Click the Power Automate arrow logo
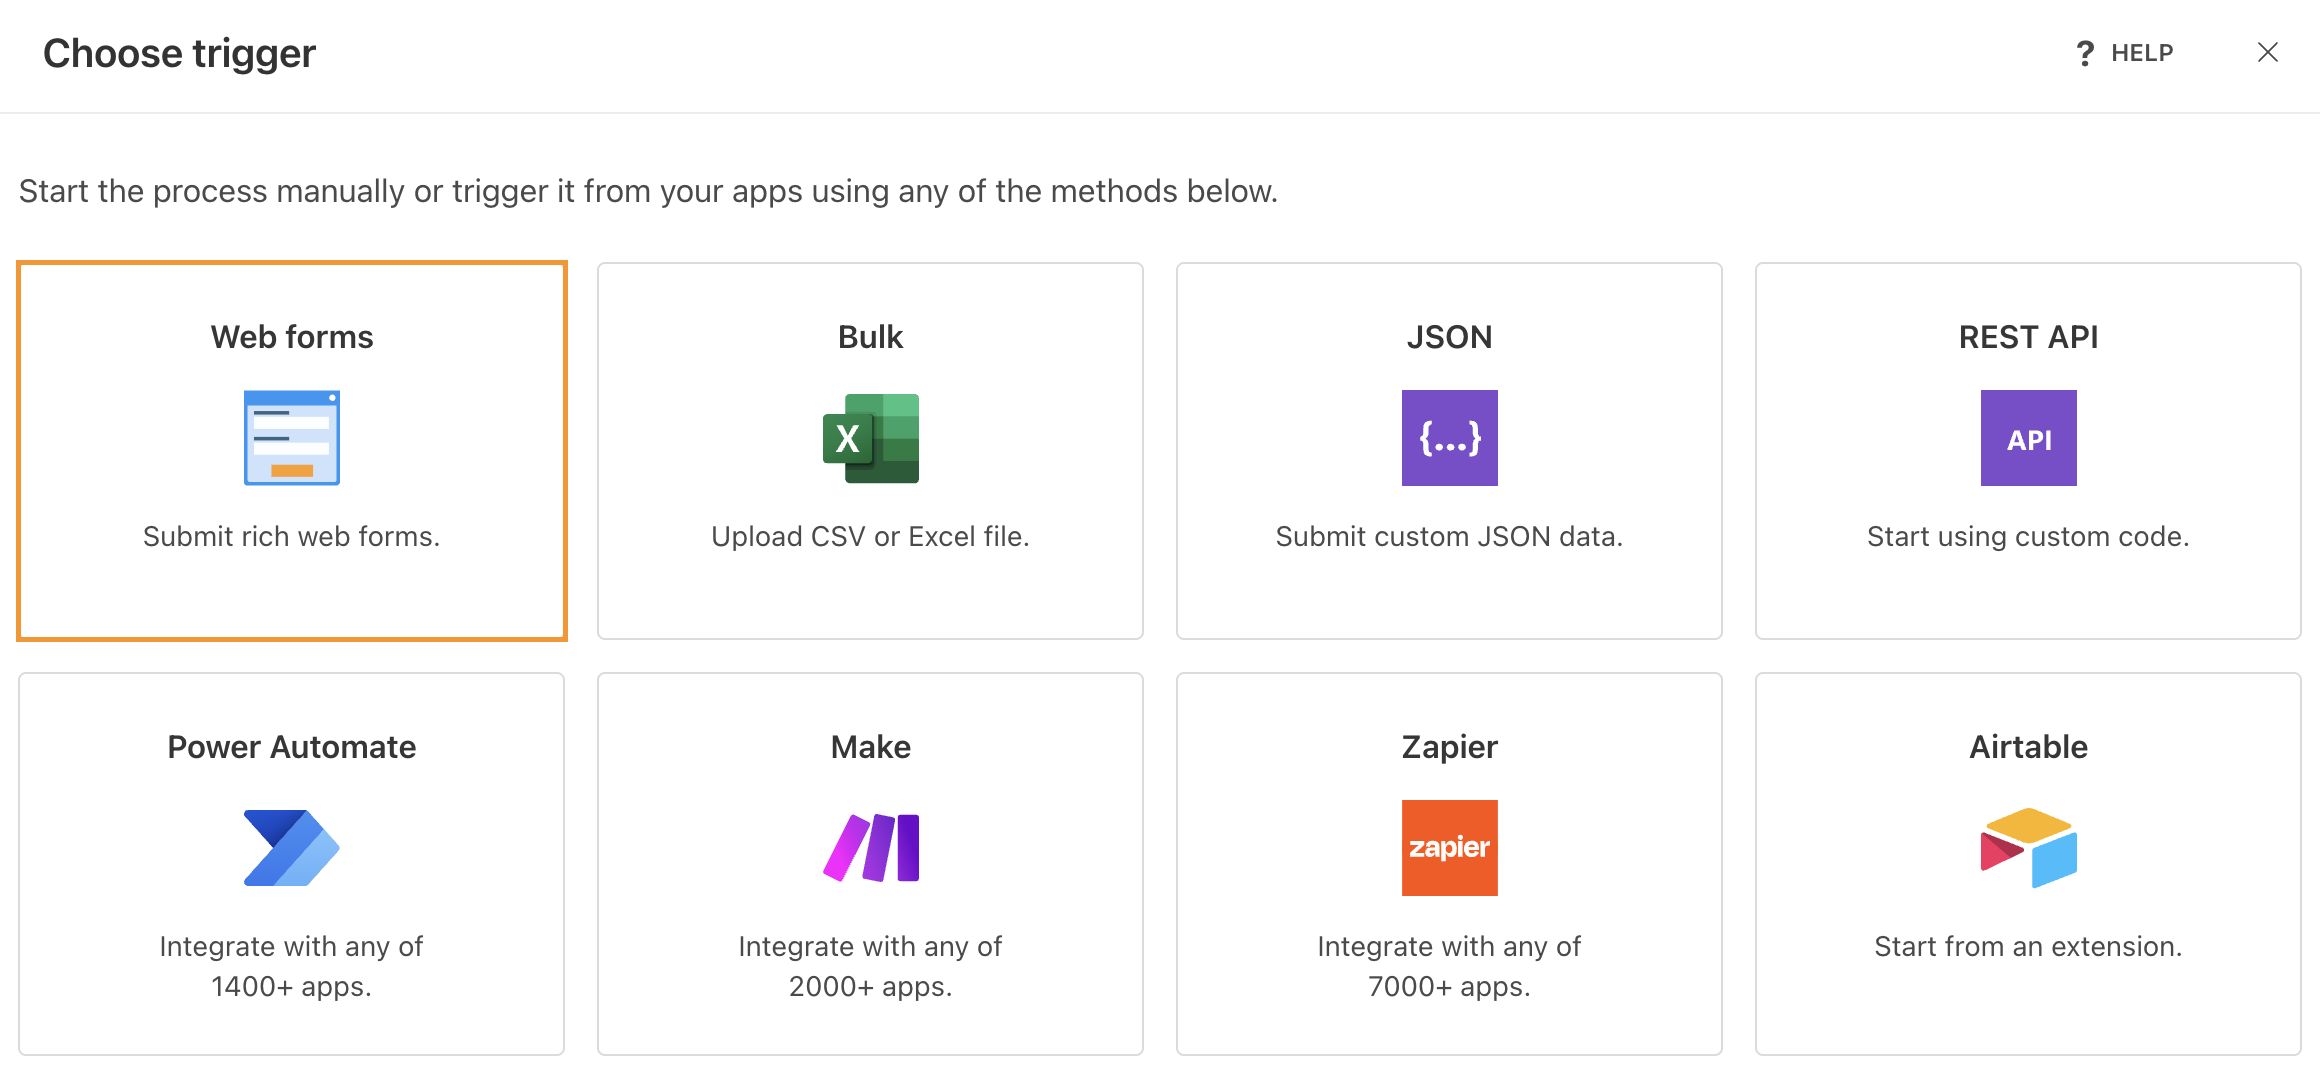The width and height of the screenshot is (2320, 1076). [x=291, y=848]
